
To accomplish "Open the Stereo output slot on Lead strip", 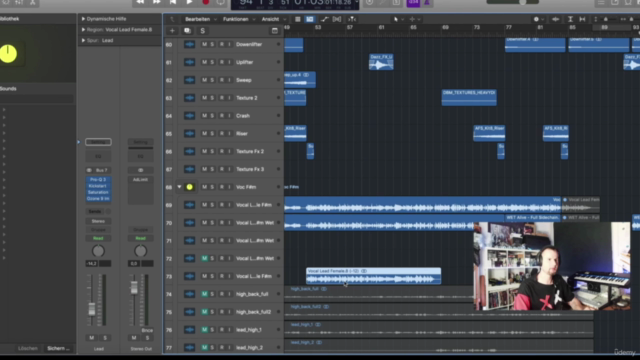I will (98, 221).
